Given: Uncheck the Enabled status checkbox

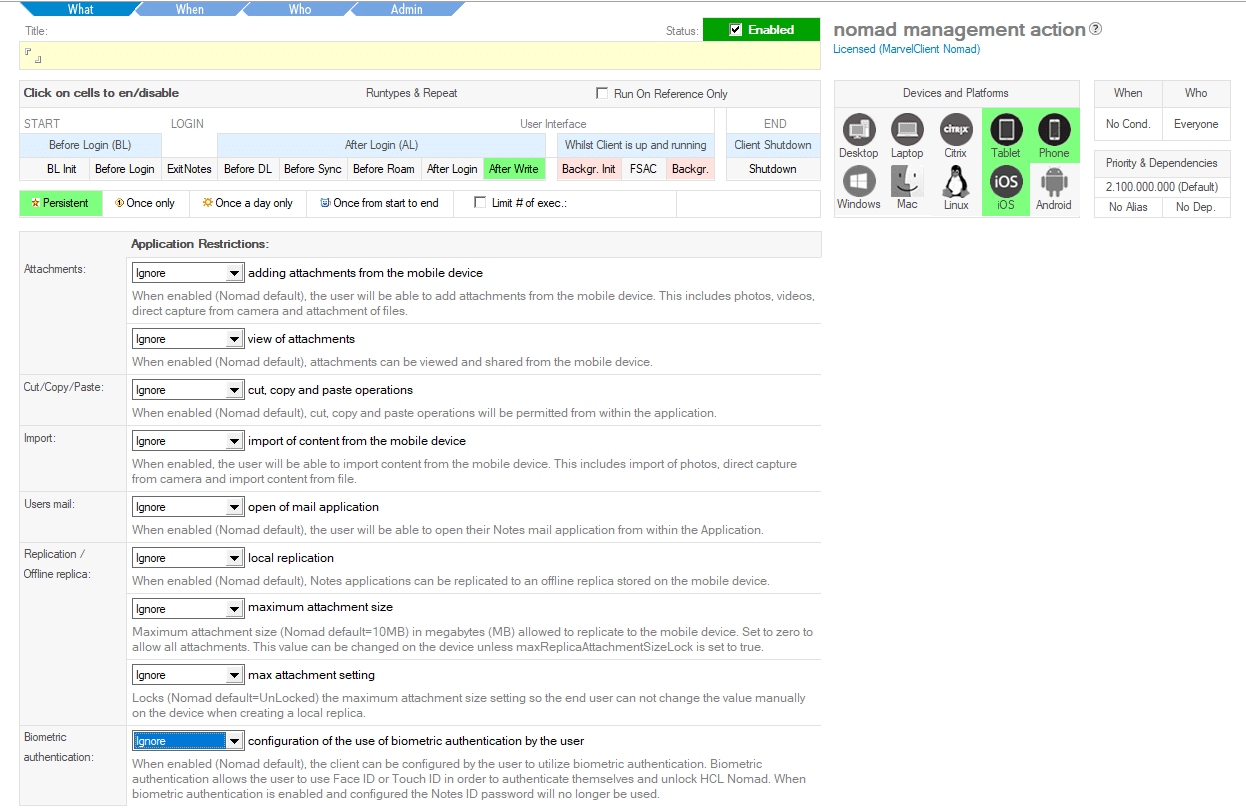Looking at the screenshot, I should (736, 30).
